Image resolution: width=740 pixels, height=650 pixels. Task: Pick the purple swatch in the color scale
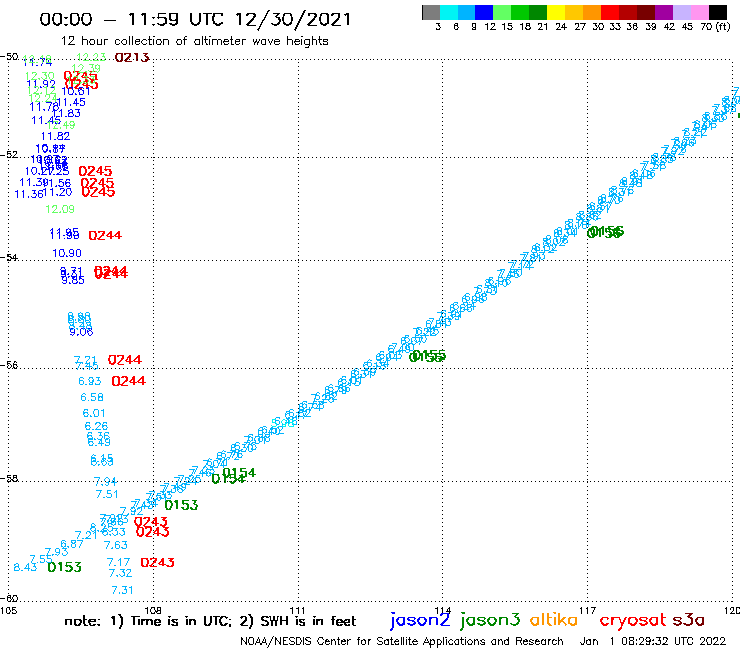pos(664,12)
